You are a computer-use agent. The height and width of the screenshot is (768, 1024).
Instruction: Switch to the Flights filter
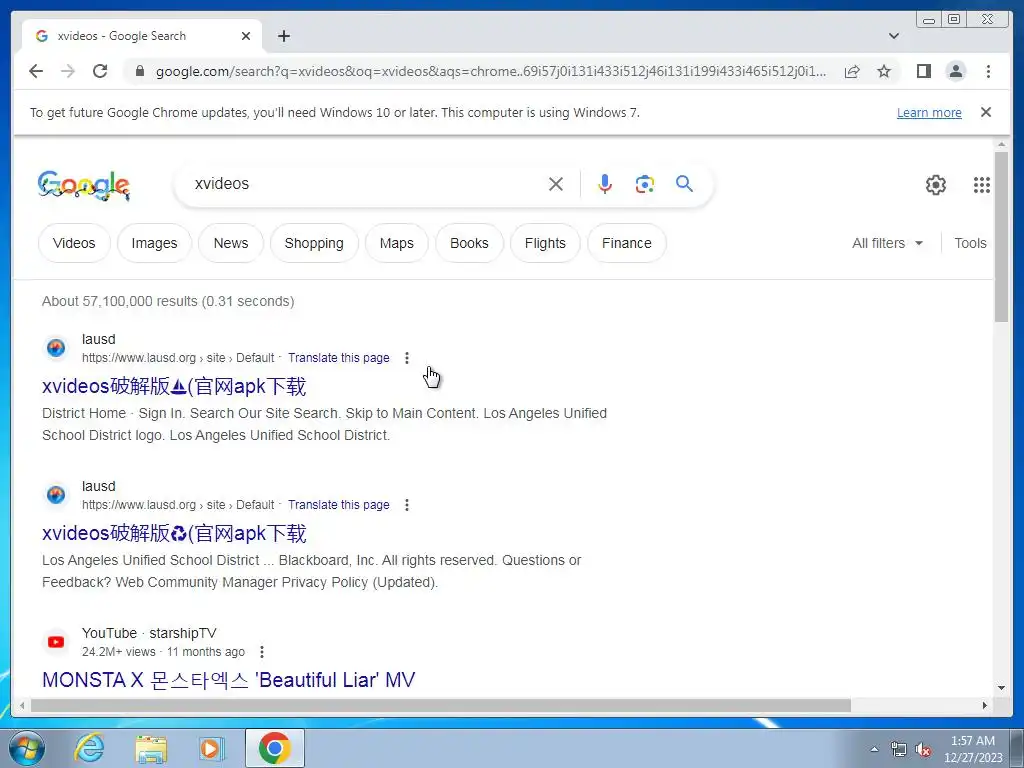tap(545, 243)
